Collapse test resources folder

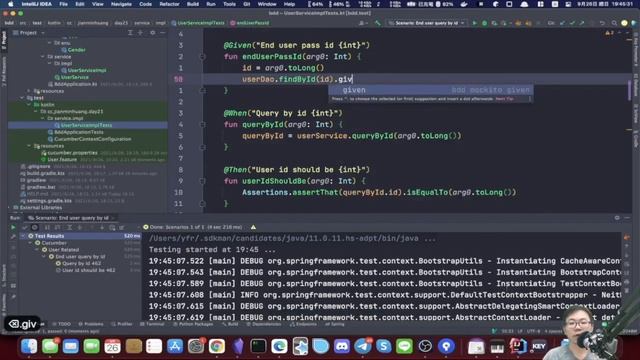point(29,146)
